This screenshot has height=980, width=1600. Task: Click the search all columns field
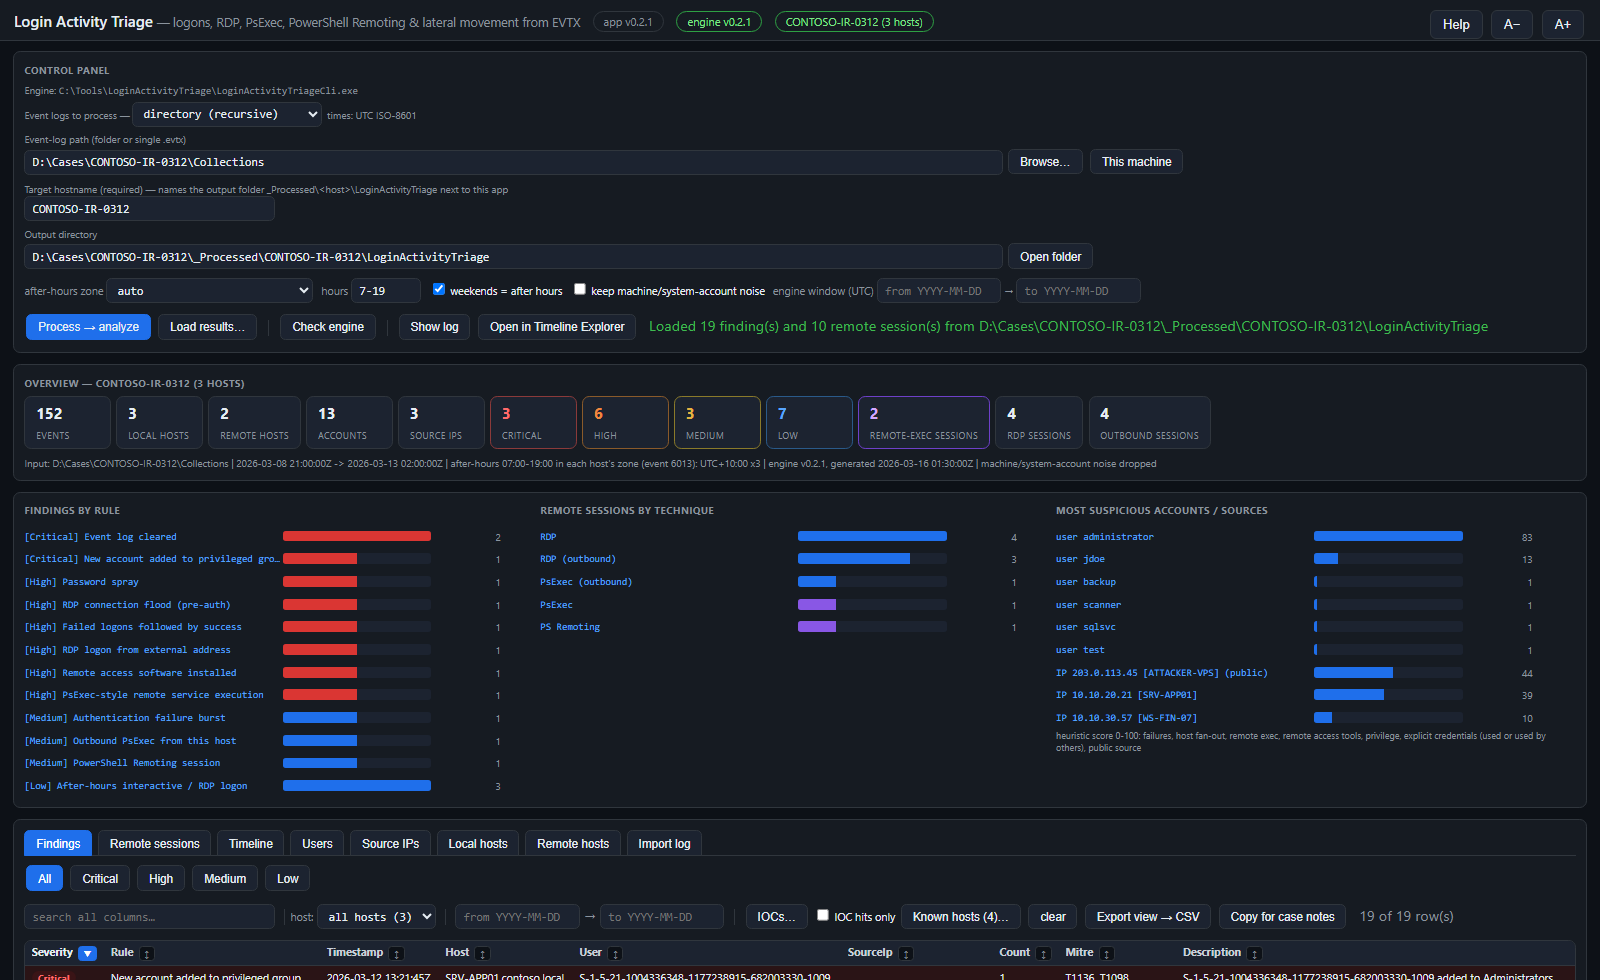(150, 917)
